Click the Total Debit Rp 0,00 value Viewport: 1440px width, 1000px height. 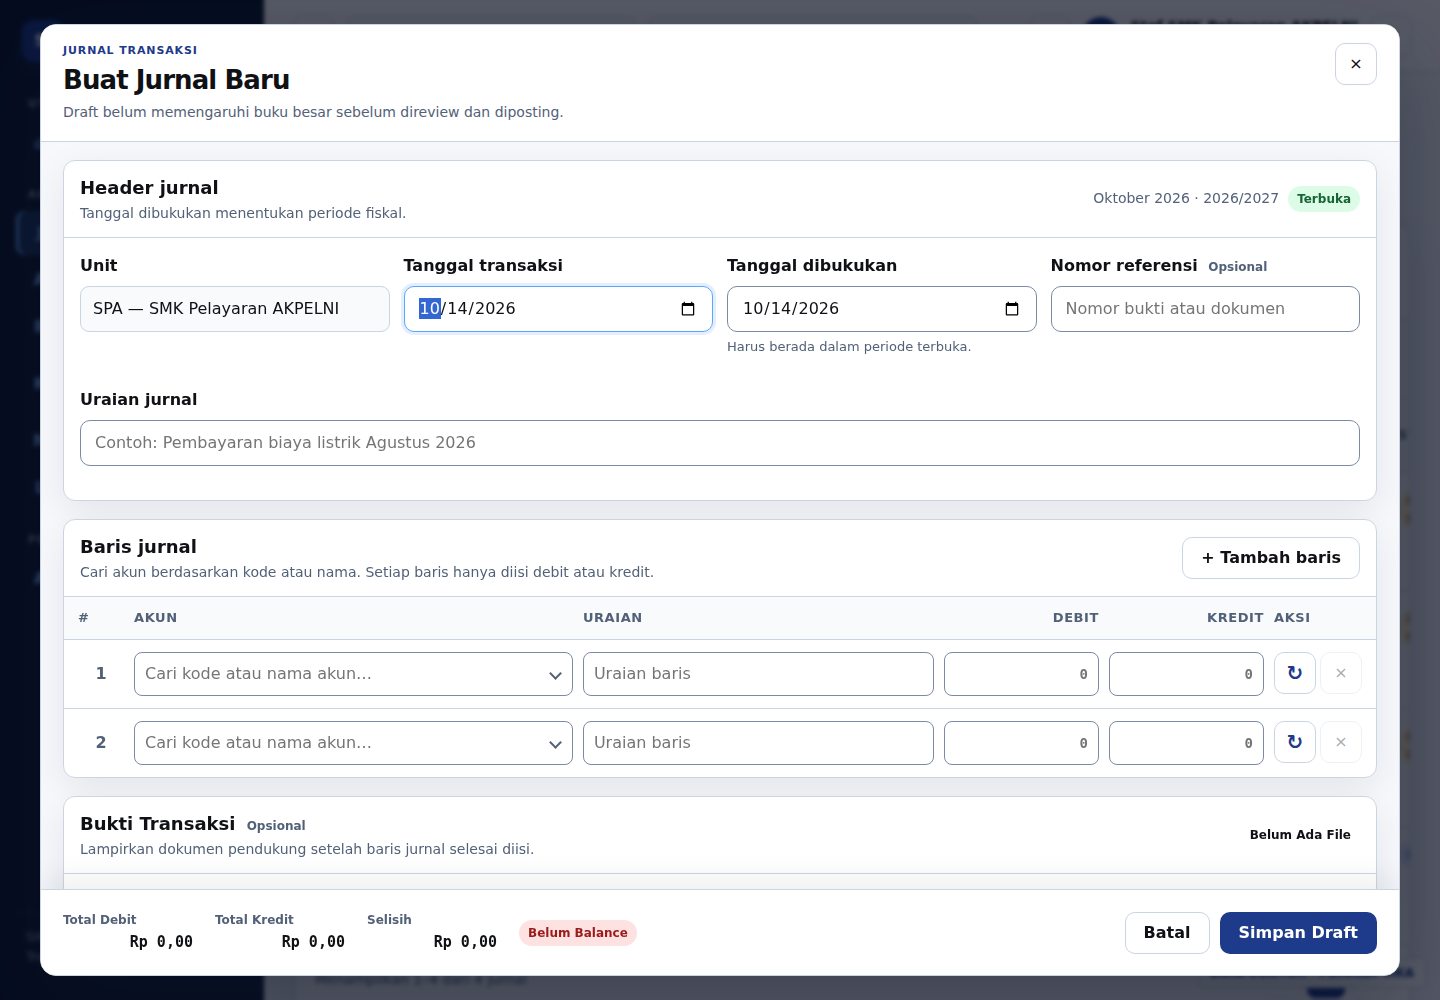161,942
